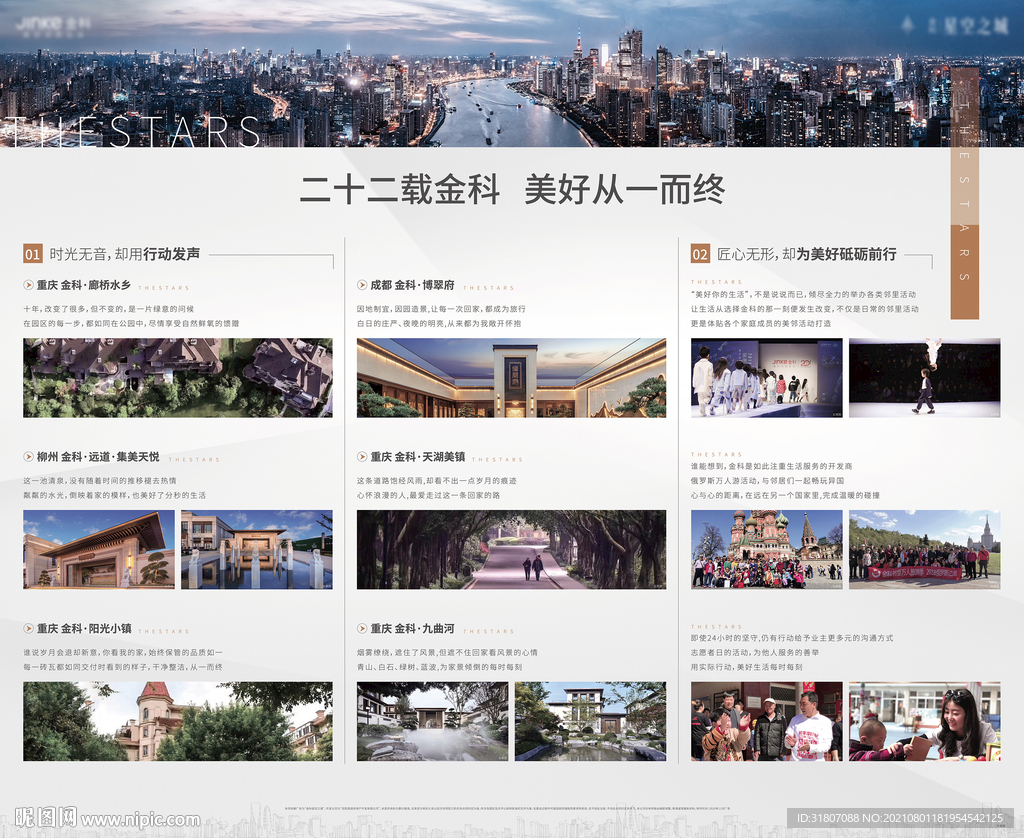Click the 星空之城 logo in the header
The image size is (1024, 838).
pos(955,26)
